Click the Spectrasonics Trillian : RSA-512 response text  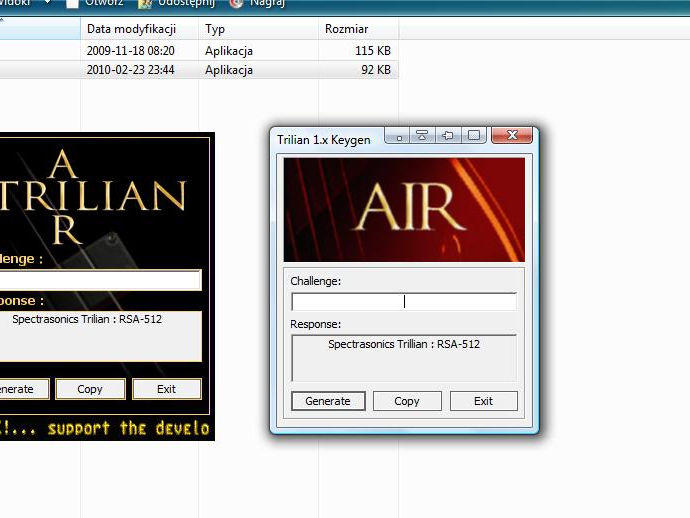[x=404, y=344]
